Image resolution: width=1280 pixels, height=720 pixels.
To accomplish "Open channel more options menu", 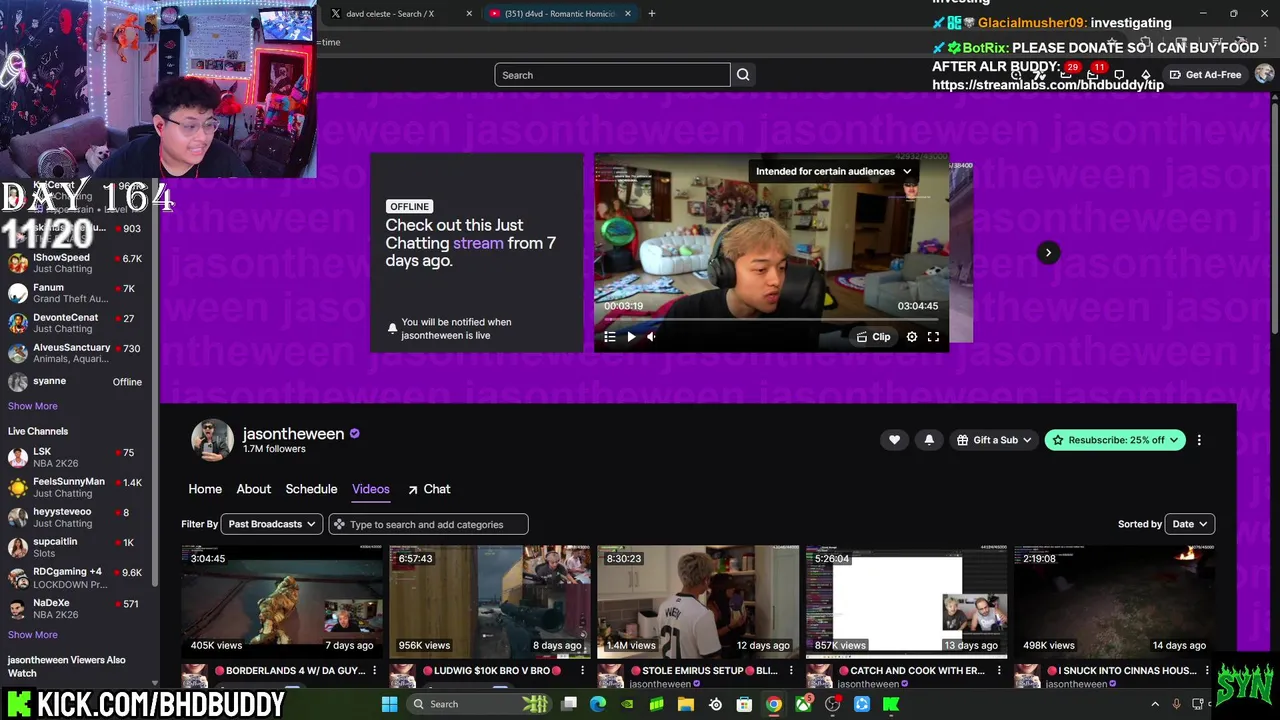I will click(1199, 440).
